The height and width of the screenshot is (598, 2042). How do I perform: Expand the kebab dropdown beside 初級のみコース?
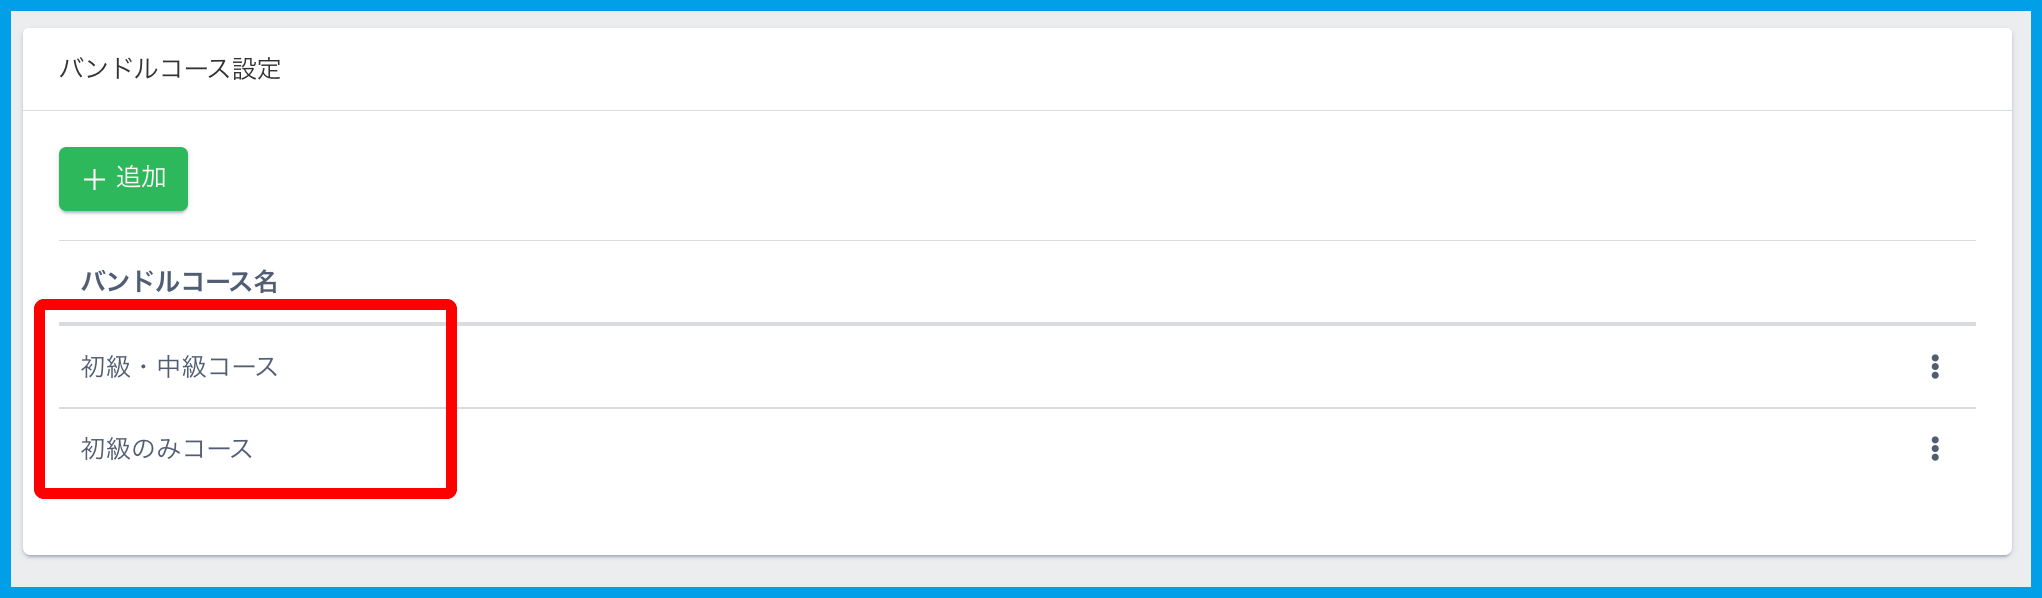[x=1935, y=449]
